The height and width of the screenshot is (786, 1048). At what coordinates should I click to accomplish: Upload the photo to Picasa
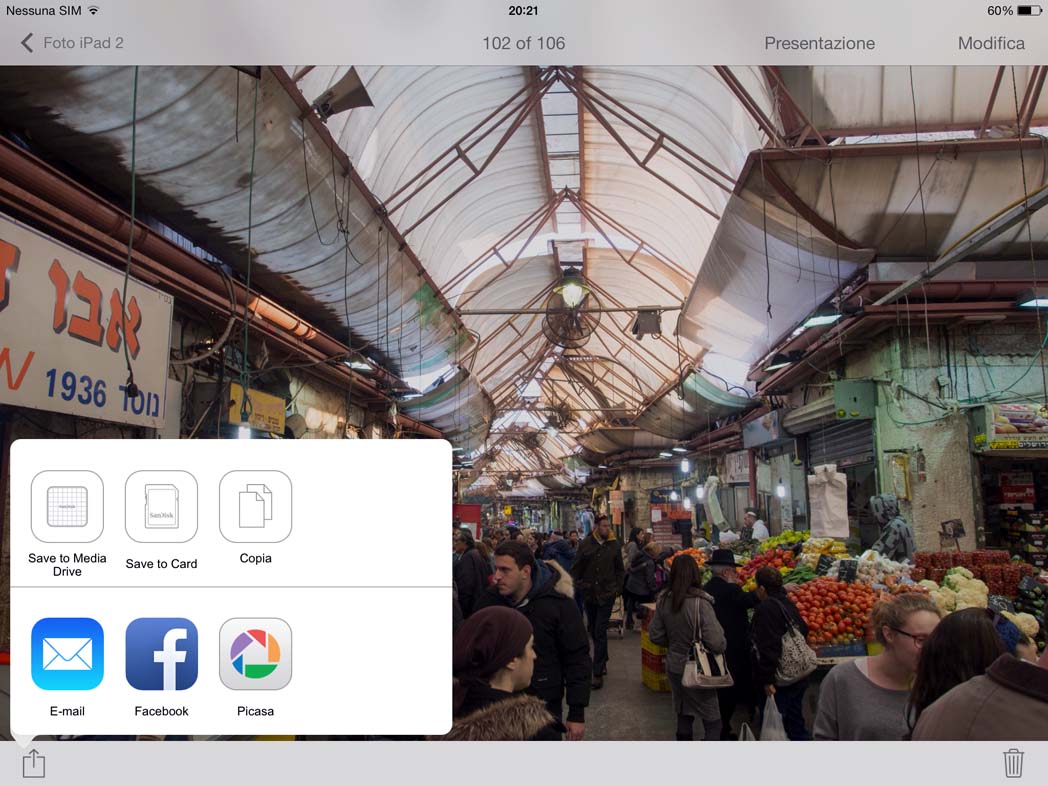tap(255, 654)
